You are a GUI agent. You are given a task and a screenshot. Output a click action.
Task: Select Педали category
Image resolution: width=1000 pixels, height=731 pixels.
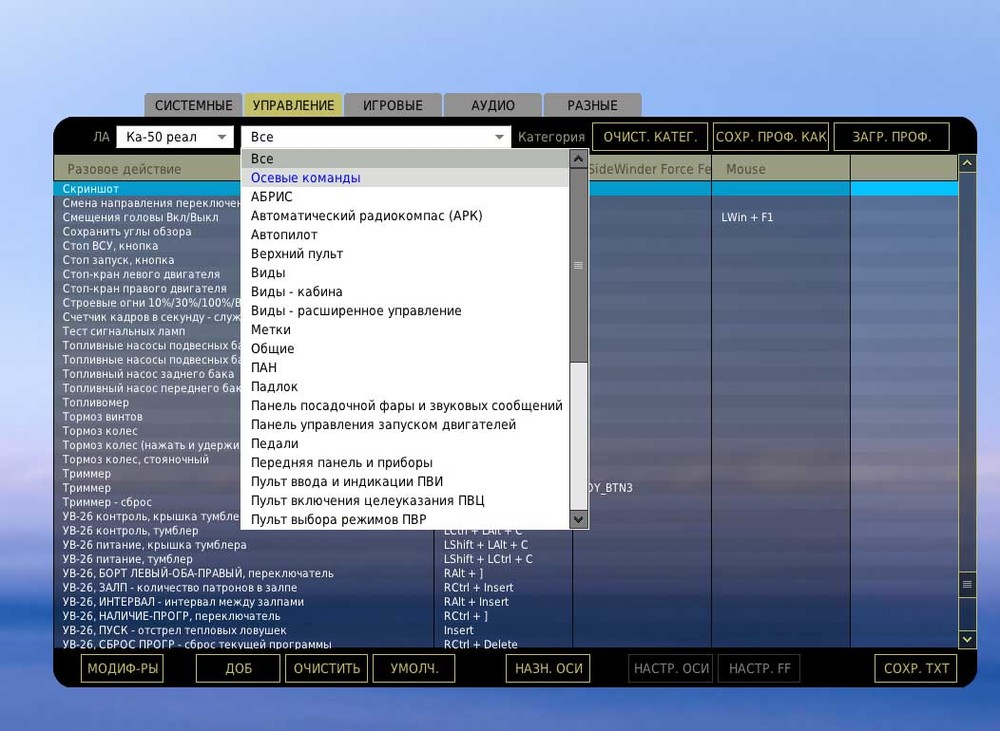pyautogui.click(x=405, y=443)
